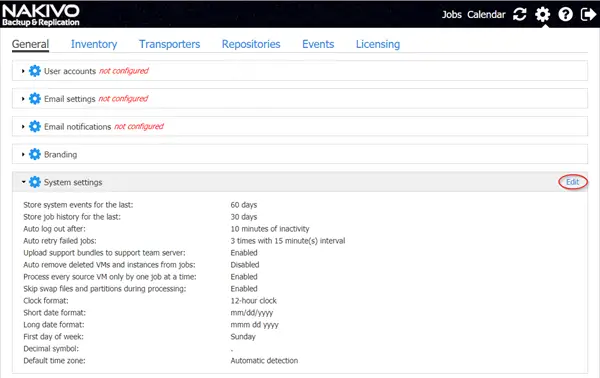Viewport: 600px width, 378px height.
Task: Open the Licensing tab
Action: 378,44
